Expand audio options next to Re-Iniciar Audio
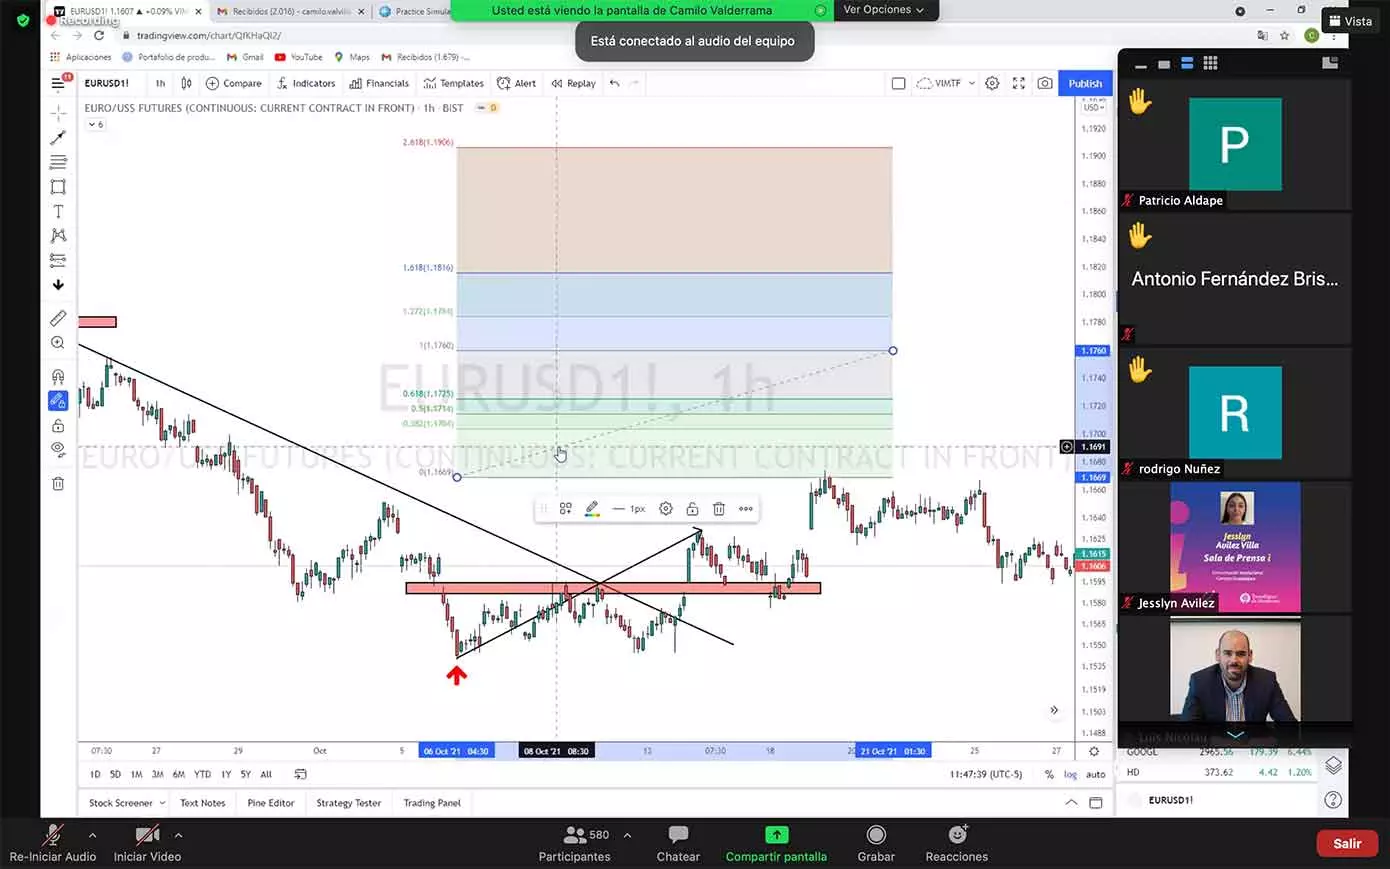 pos(92,835)
